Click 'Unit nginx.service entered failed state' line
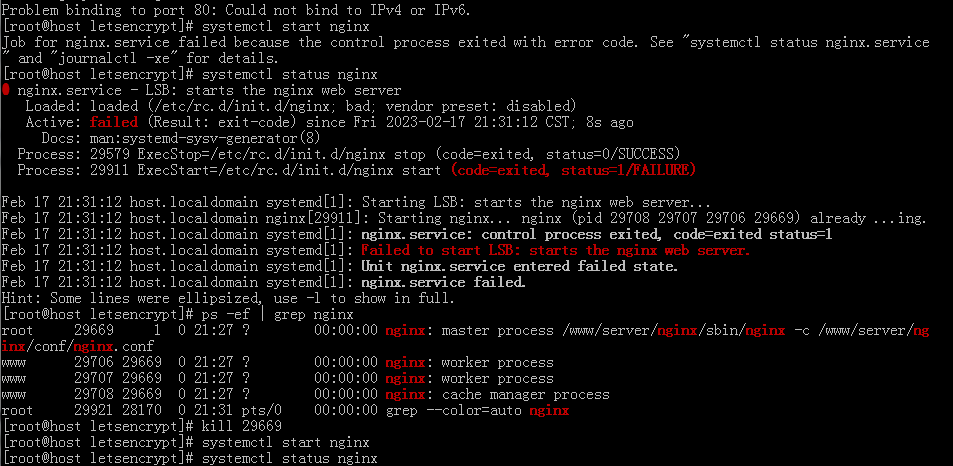Viewport: 953px width, 466px height. click(519, 266)
